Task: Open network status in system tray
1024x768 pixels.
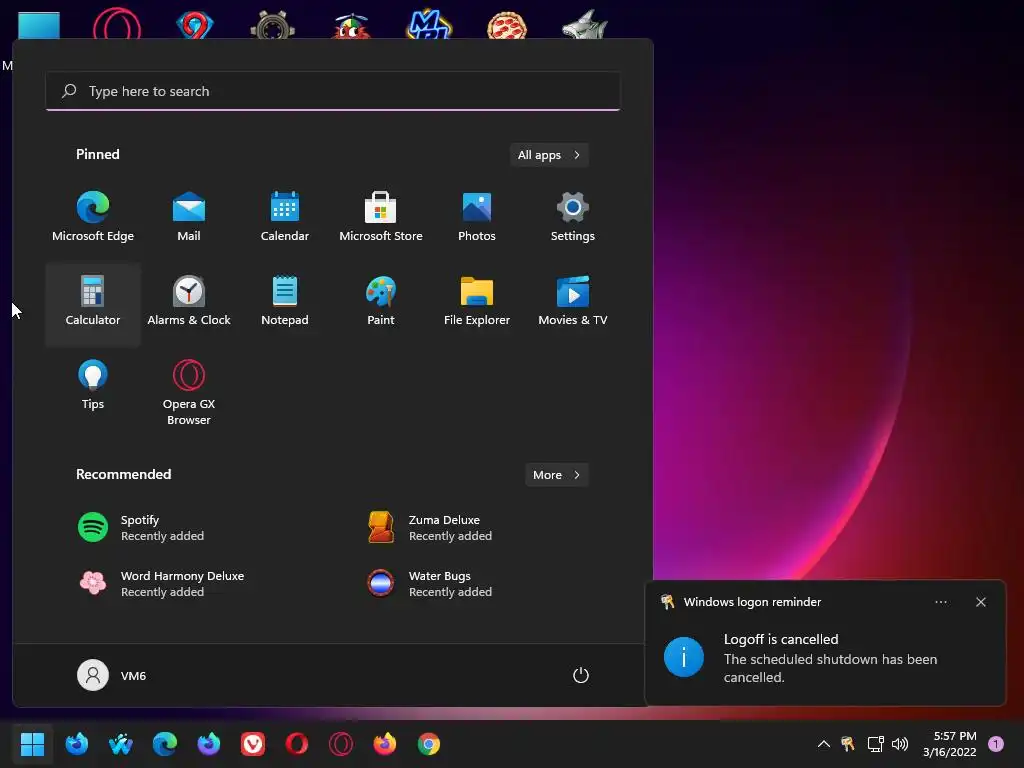Action: (875, 744)
